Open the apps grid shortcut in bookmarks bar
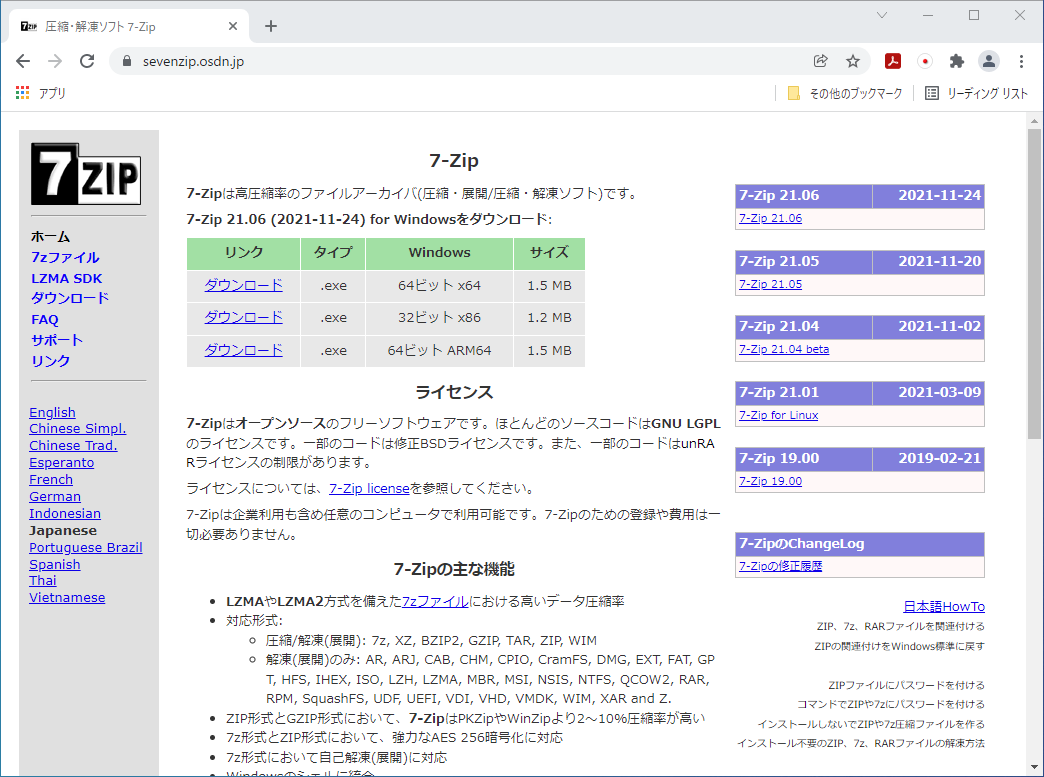1044x777 pixels. [40, 93]
